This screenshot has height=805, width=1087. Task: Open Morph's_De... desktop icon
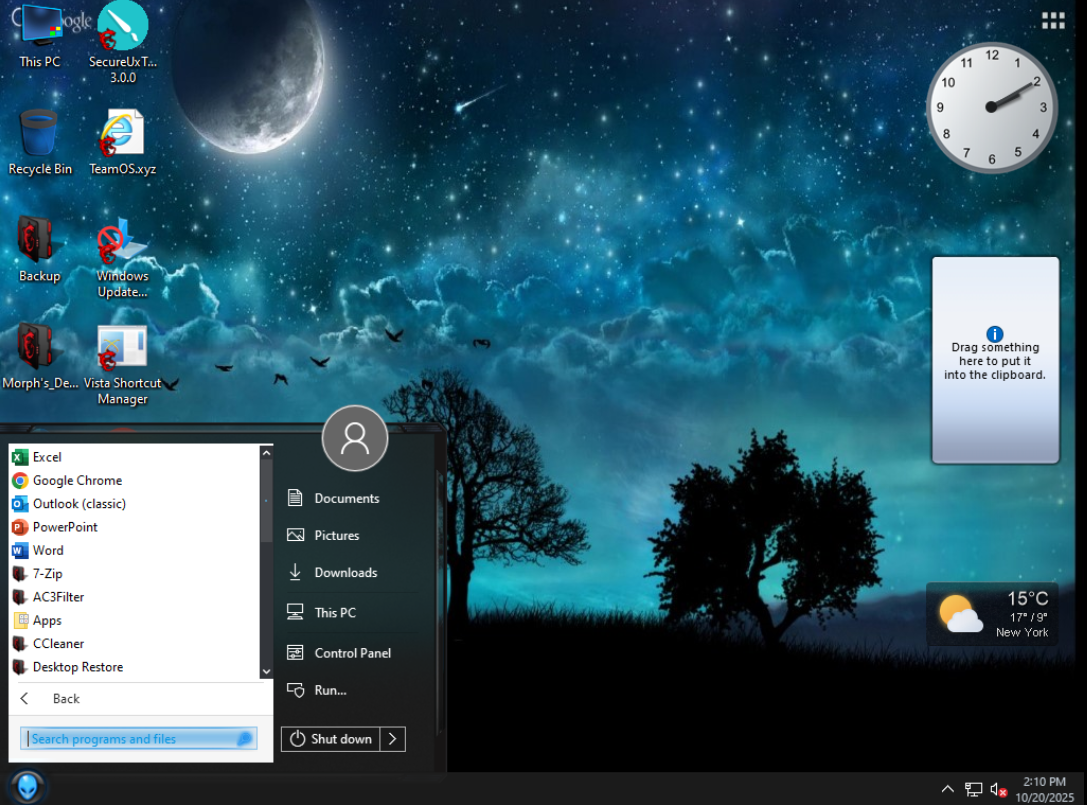40,356
